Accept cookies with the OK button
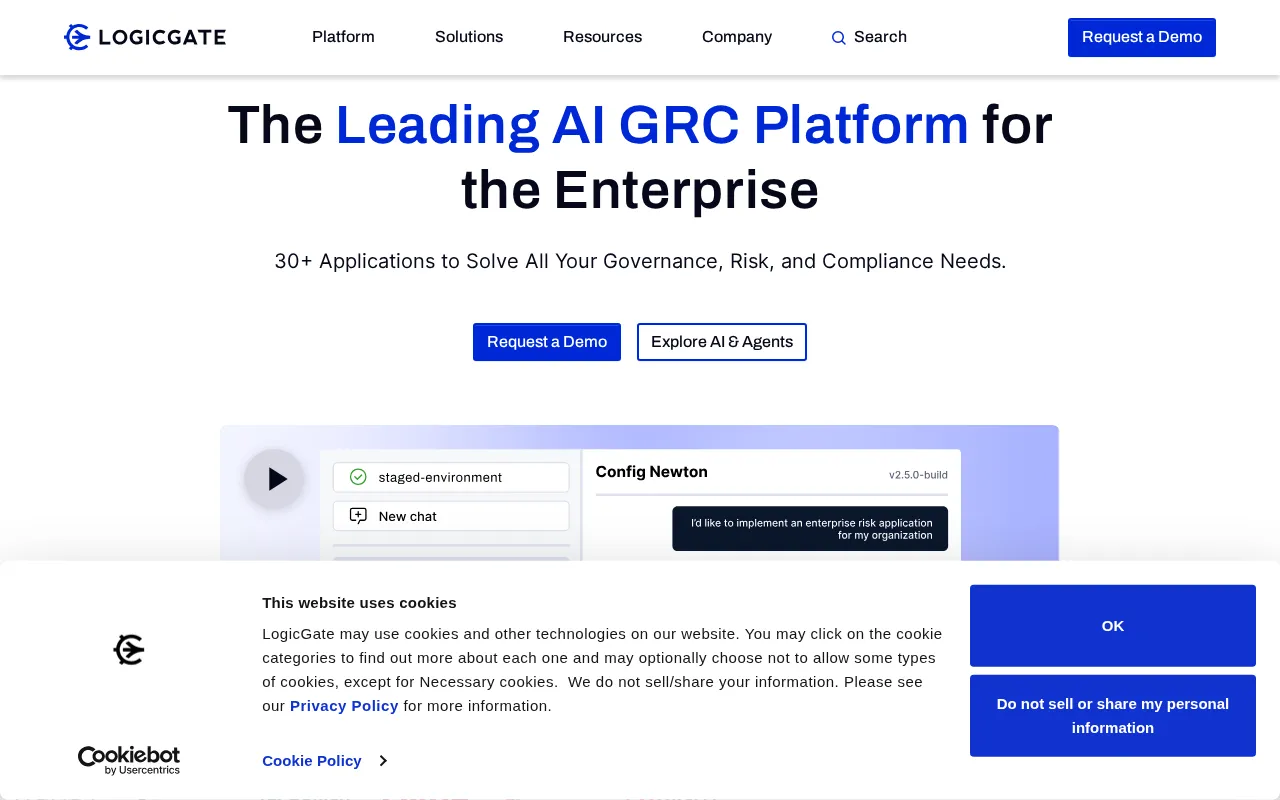 tap(1113, 626)
